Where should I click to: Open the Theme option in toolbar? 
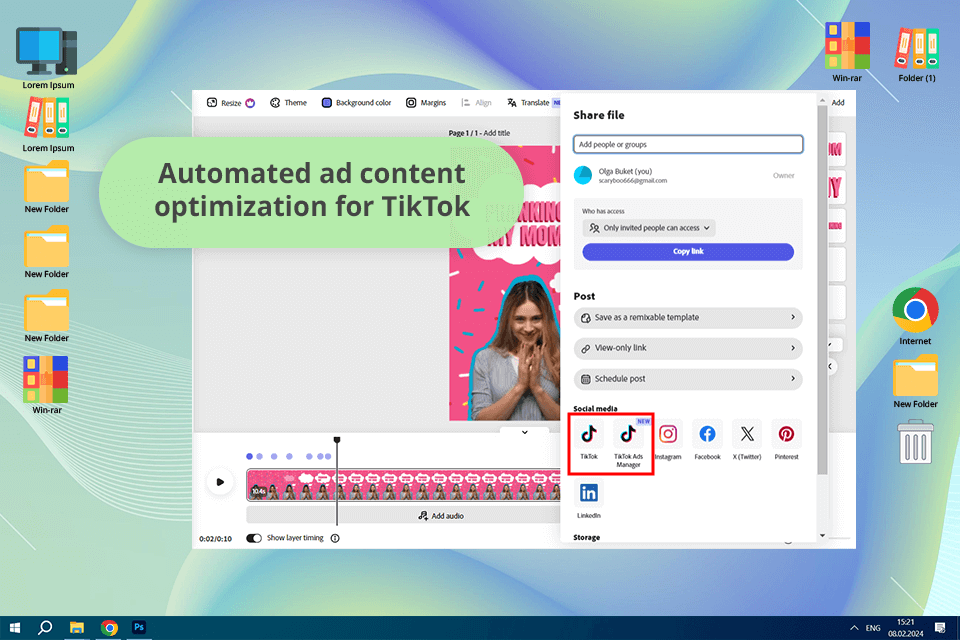pyautogui.click(x=288, y=103)
